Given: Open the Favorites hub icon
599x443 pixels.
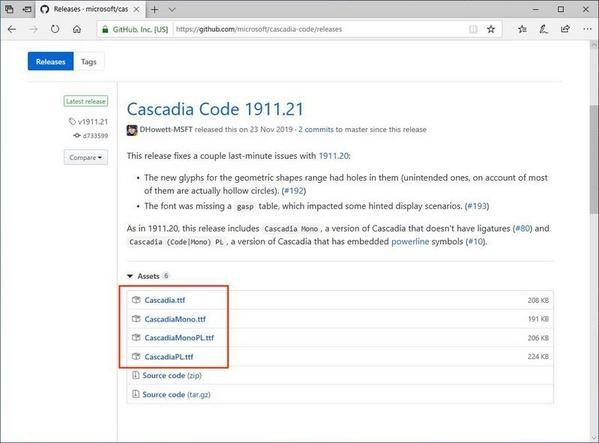Looking at the screenshot, I should click(x=522, y=29).
